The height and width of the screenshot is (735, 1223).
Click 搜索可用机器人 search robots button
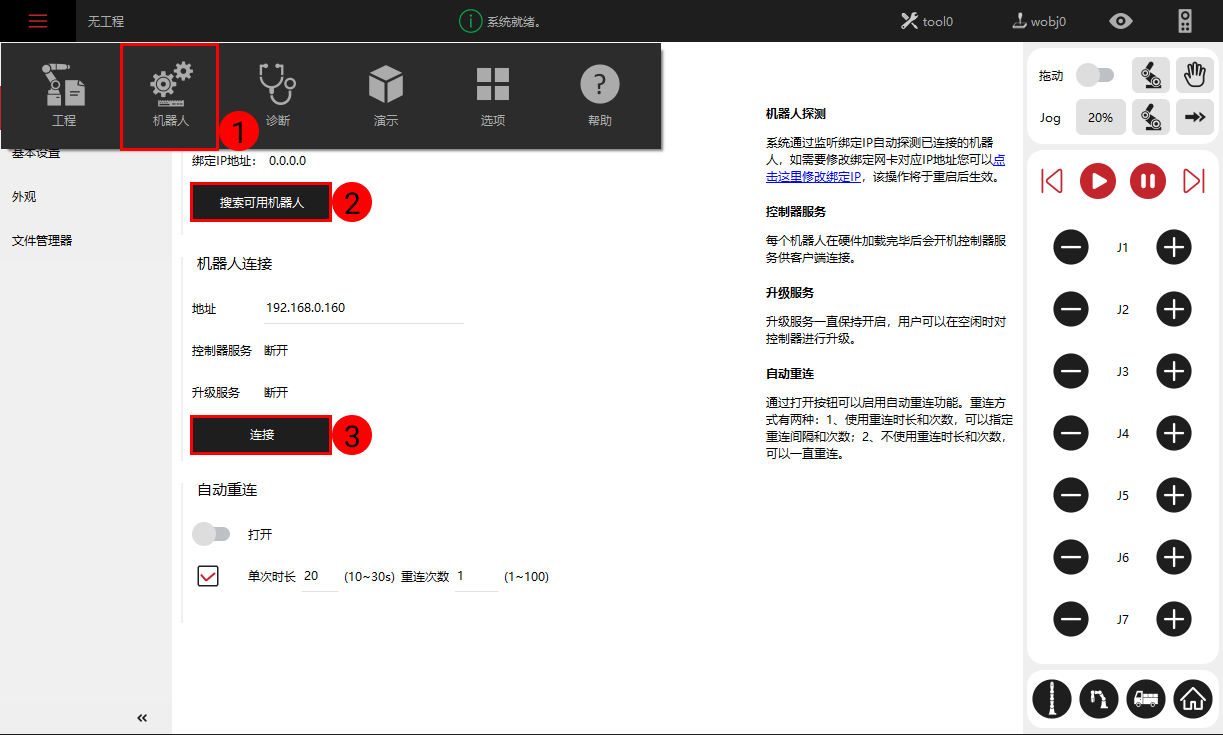pyautogui.click(x=261, y=202)
